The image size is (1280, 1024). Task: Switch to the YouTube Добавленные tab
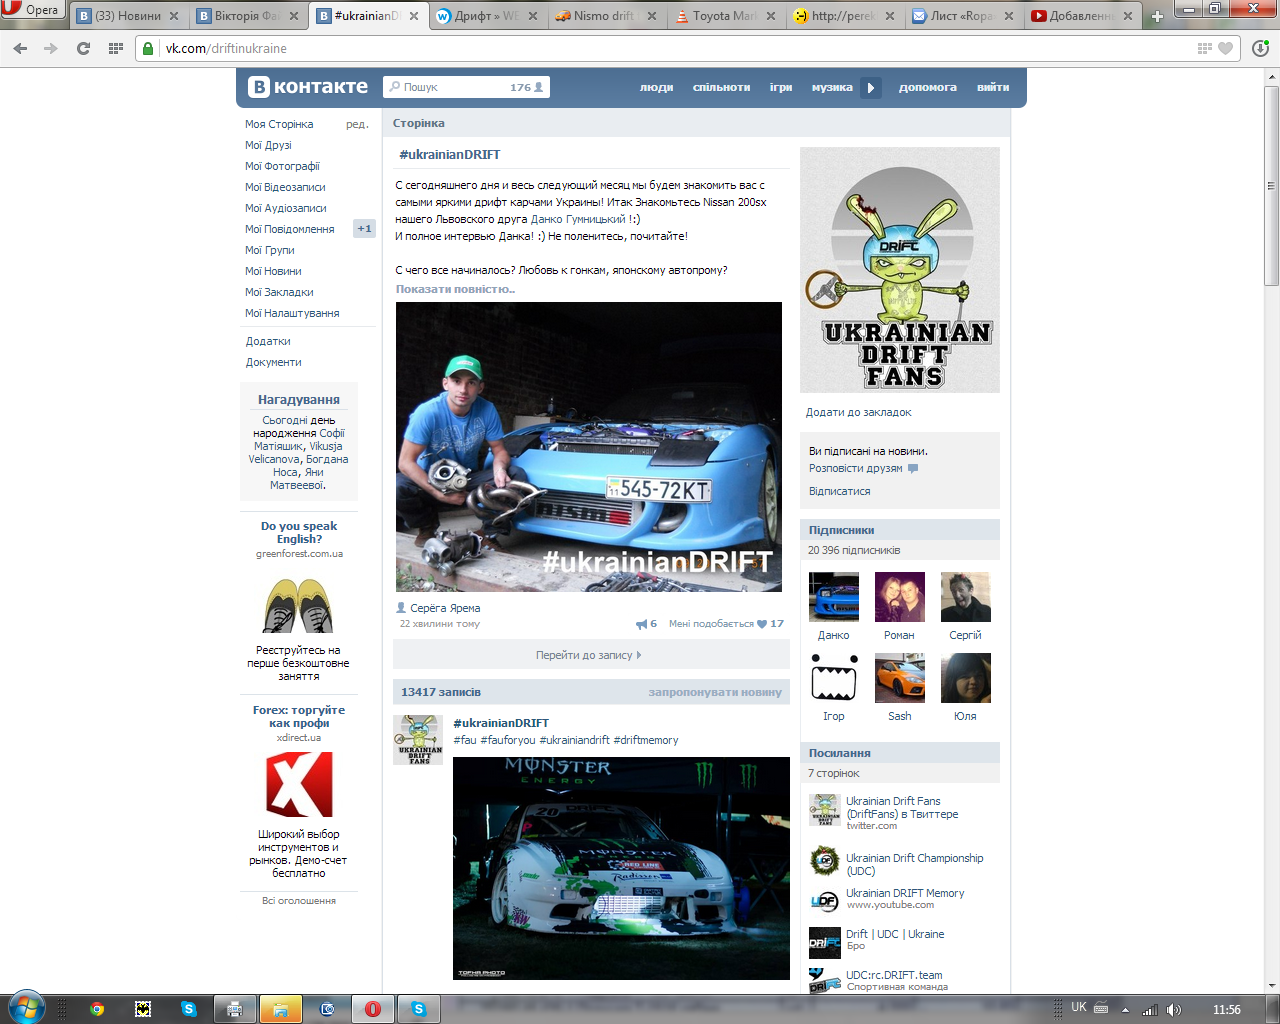(1084, 16)
